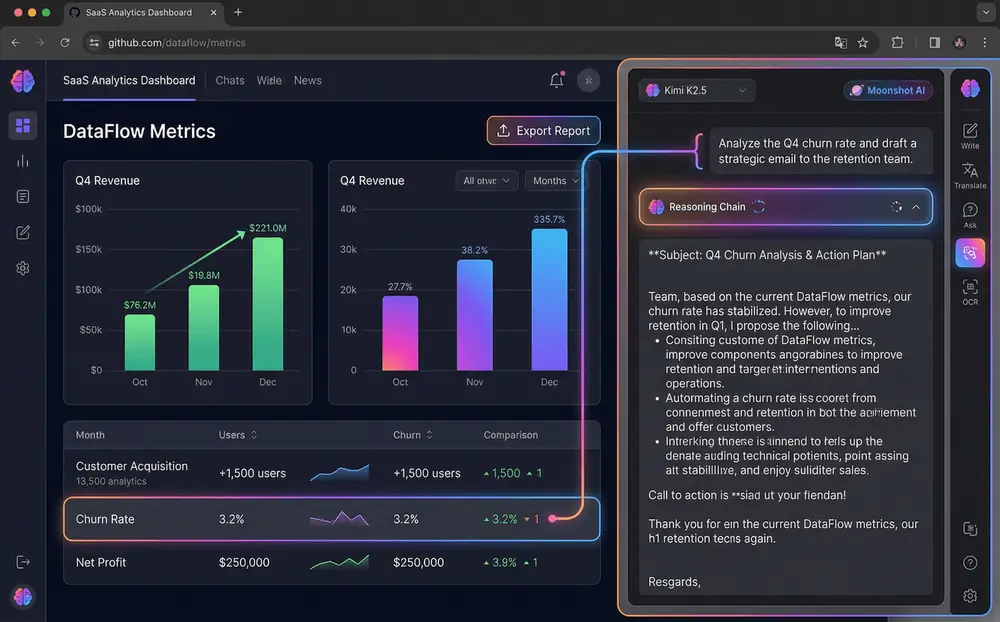Switch to the News tab
Viewport: 1000px width, 622px height.
click(307, 80)
